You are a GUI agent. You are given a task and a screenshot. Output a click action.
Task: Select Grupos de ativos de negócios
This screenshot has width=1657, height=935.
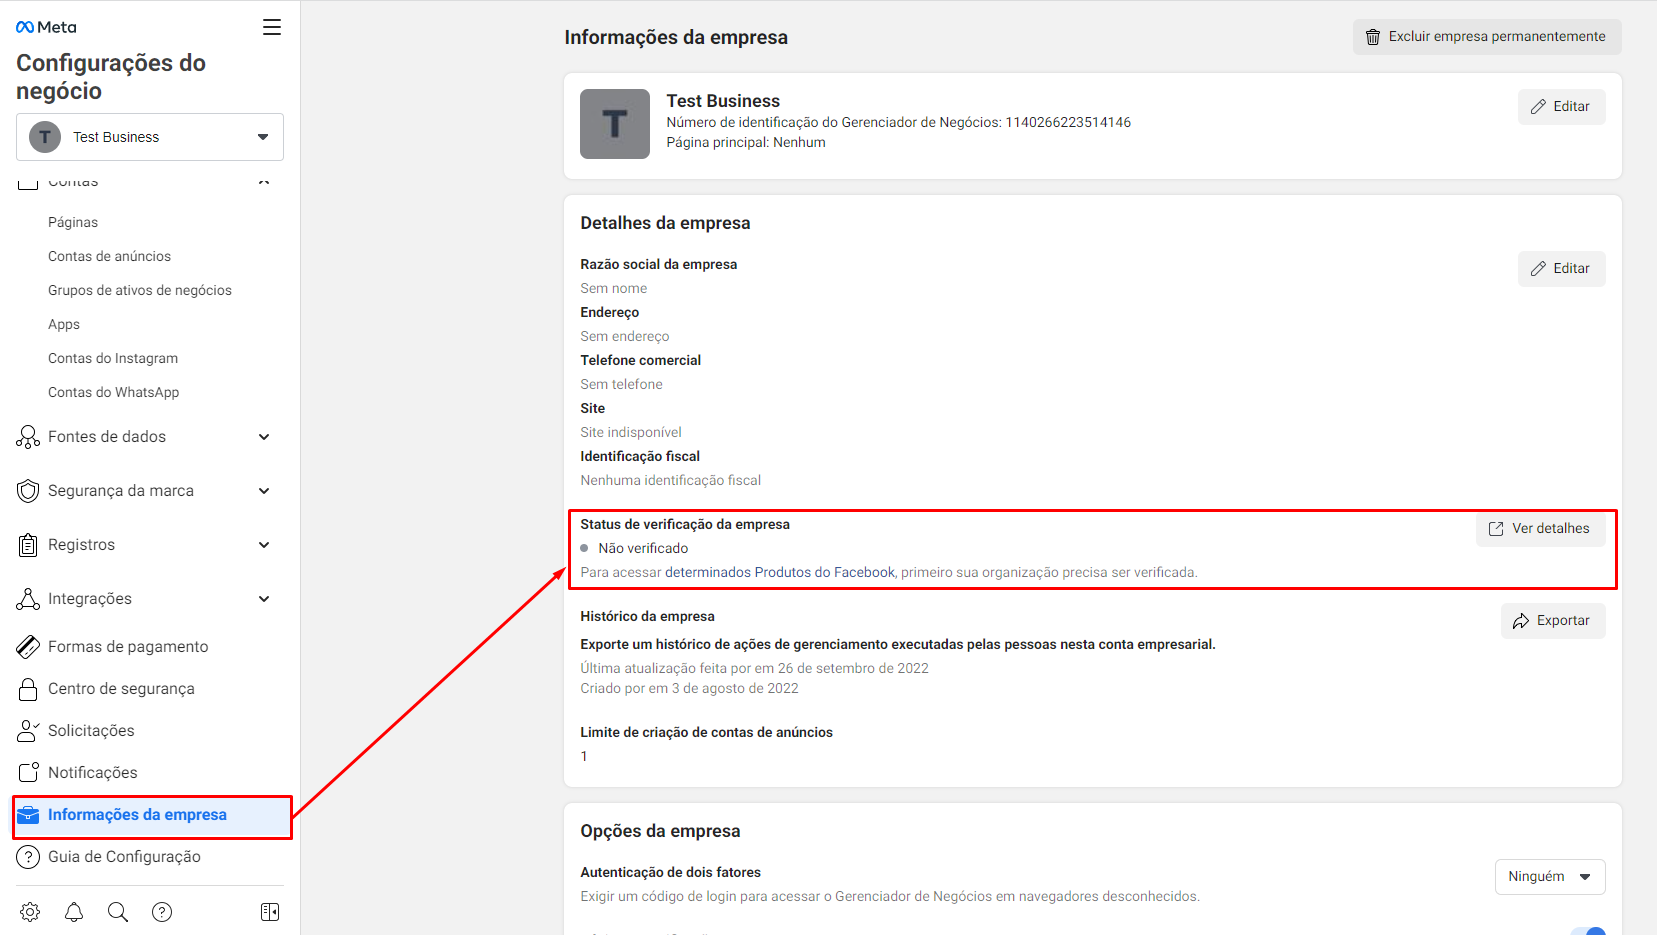coord(140,290)
